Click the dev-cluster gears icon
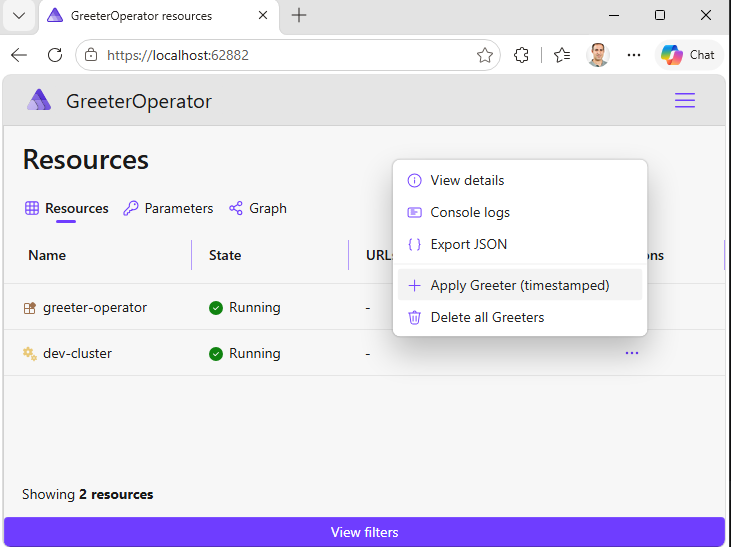731x547 pixels. point(30,353)
